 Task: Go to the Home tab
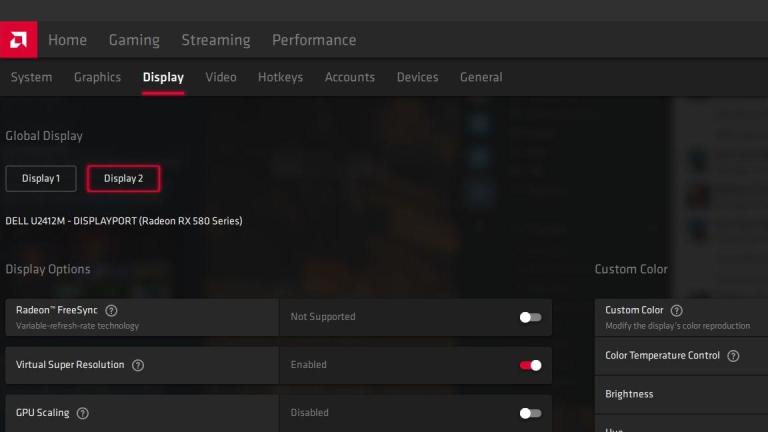tap(68, 40)
